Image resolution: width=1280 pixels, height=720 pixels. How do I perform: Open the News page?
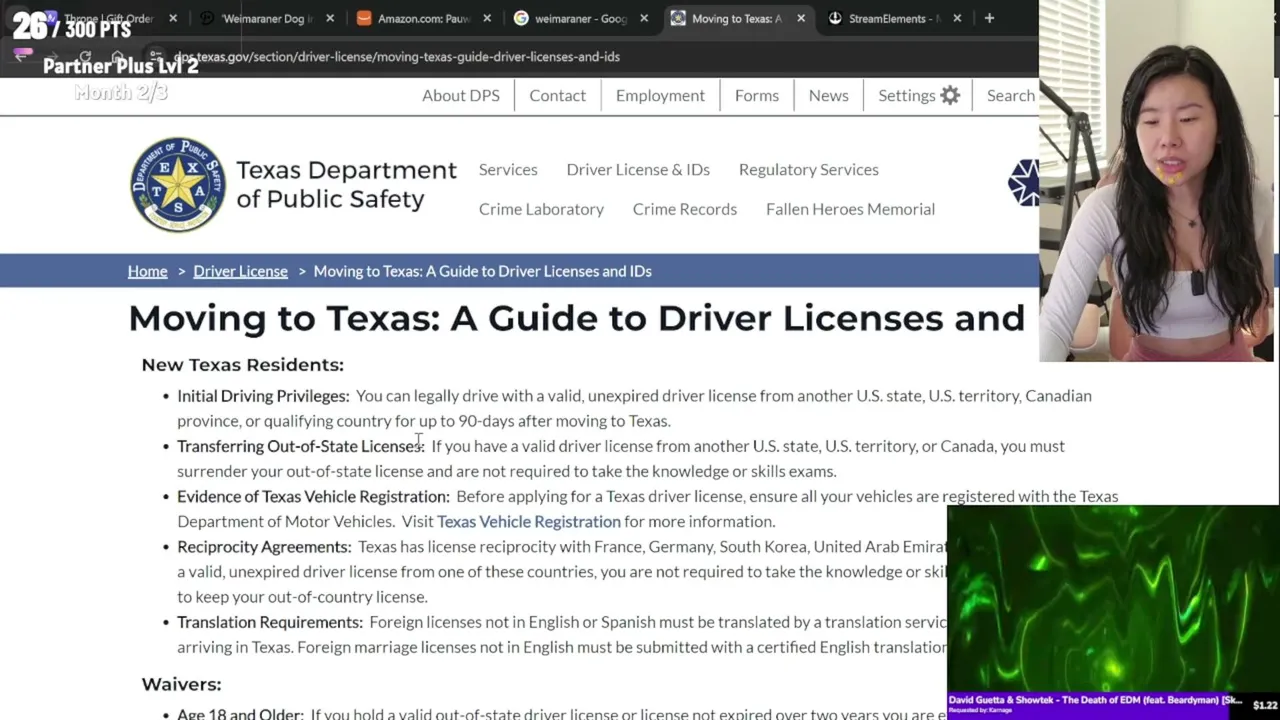[828, 95]
